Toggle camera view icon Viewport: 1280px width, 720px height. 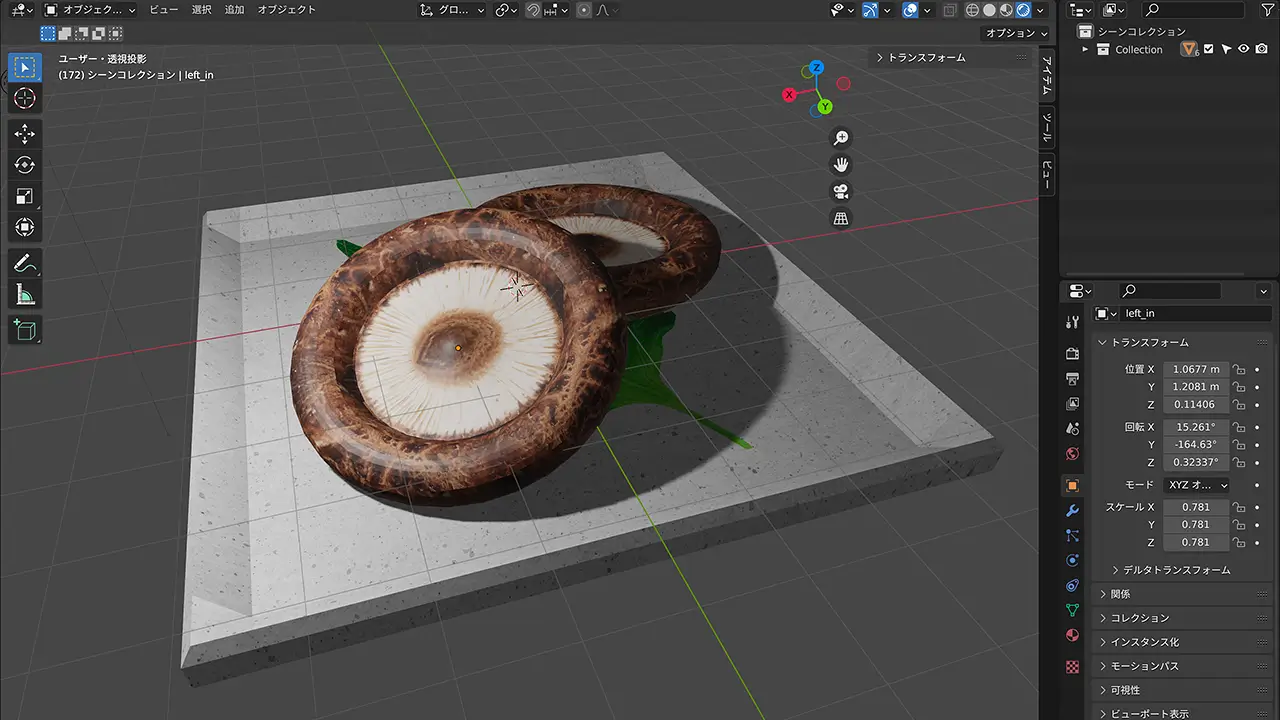point(841,192)
